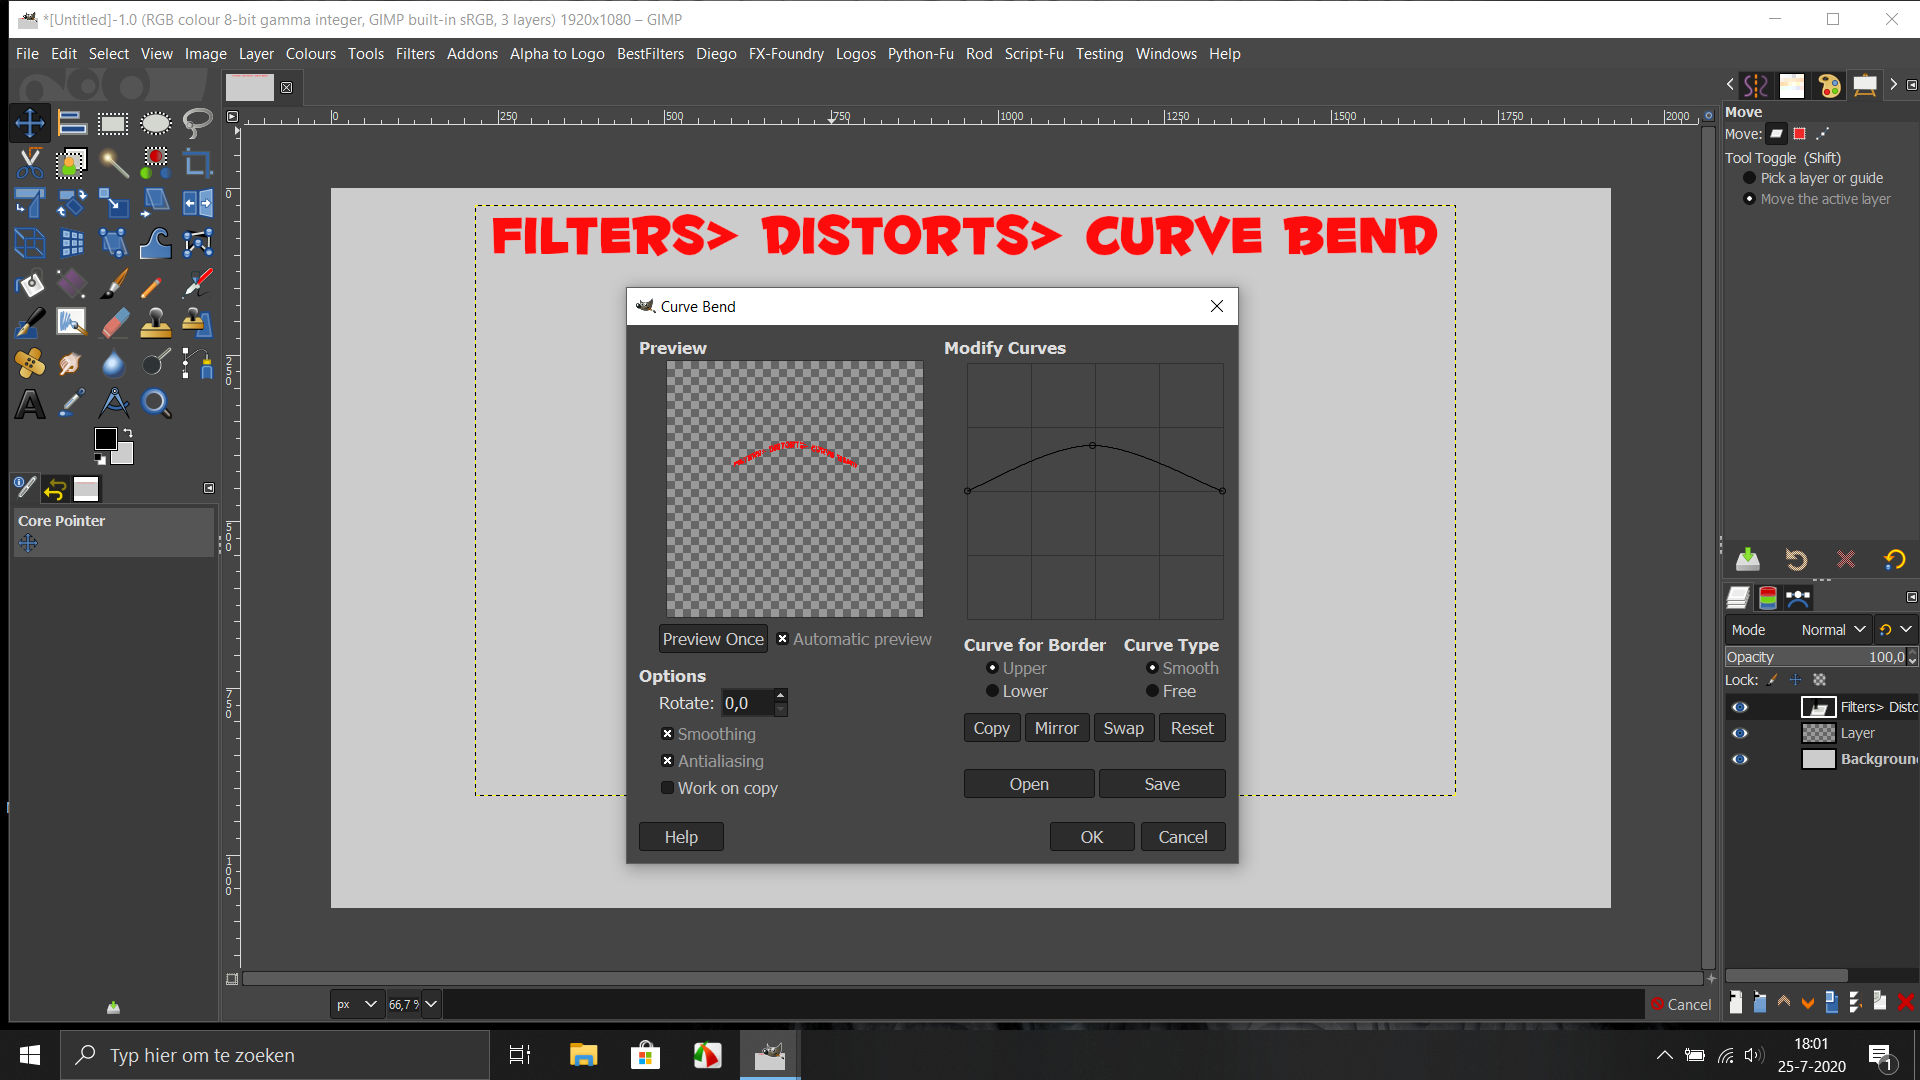Open the Filters menu
This screenshot has height=1080, width=1920.
pyautogui.click(x=415, y=54)
